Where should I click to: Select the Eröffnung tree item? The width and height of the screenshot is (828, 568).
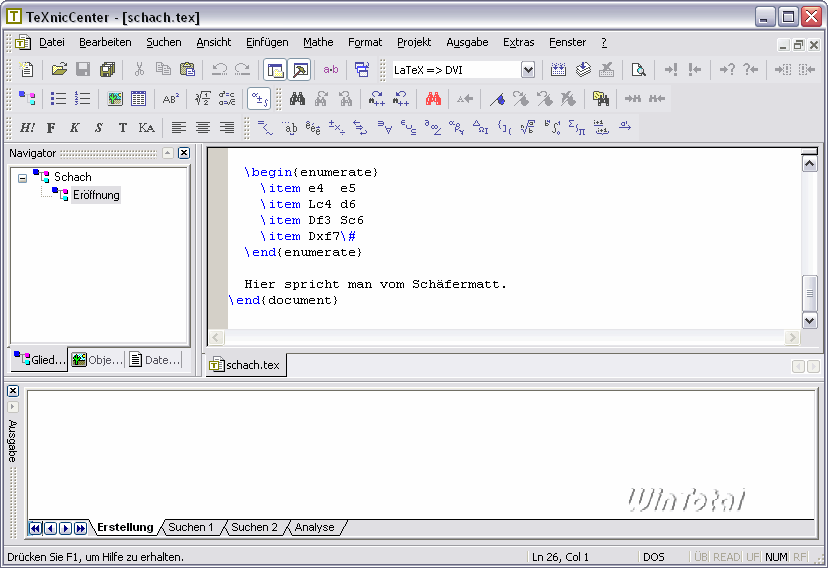point(96,195)
